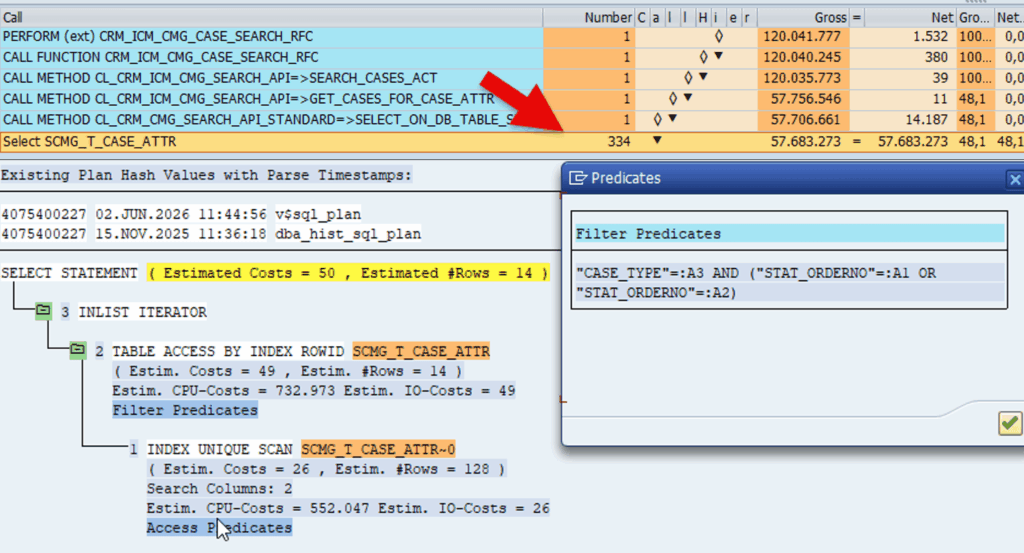Click Net value 14.187
Viewport: 1024px width, 553px height.
926,120
